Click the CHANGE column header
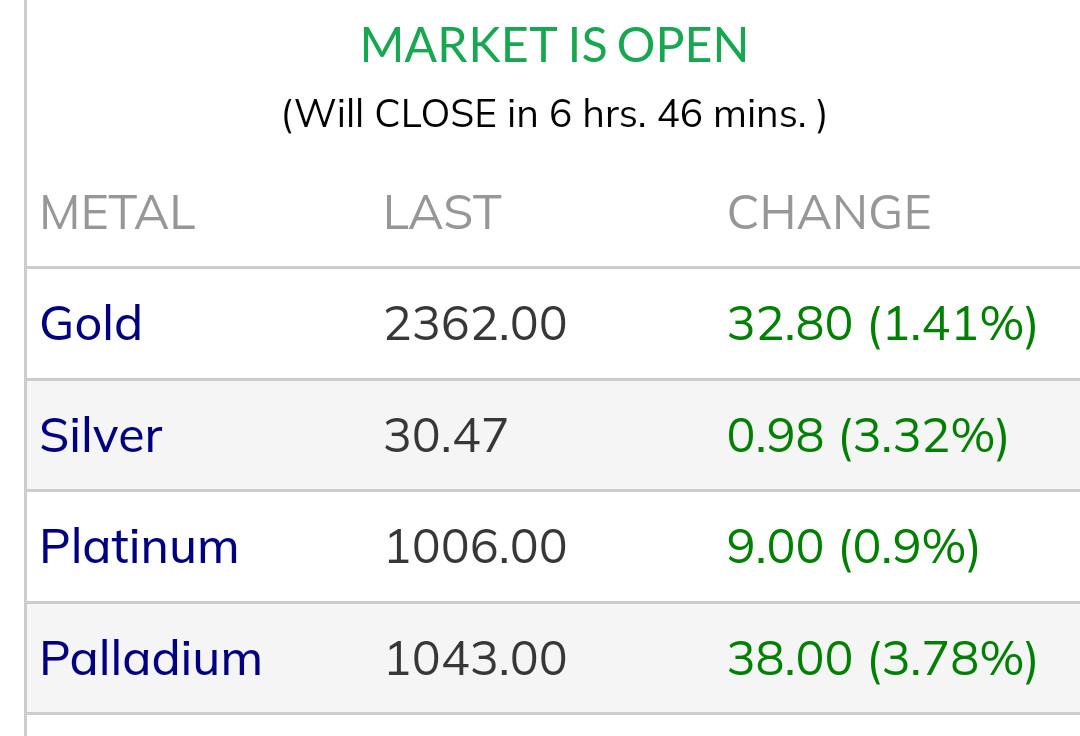Image resolution: width=1080 pixels, height=736 pixels. [829, 213]
